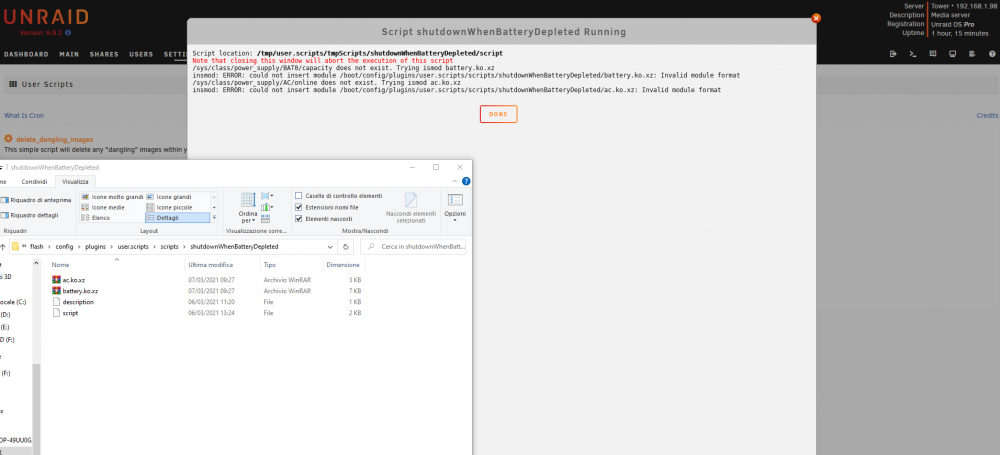
Task: Close the script dialog with orange X
Action: [816, 19]
